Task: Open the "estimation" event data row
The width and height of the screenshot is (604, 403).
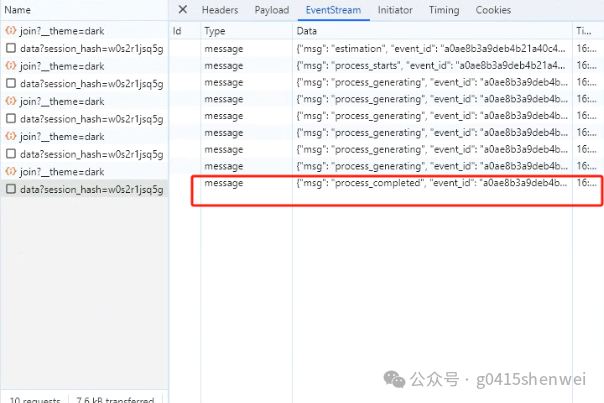Action: coord(431,49)
